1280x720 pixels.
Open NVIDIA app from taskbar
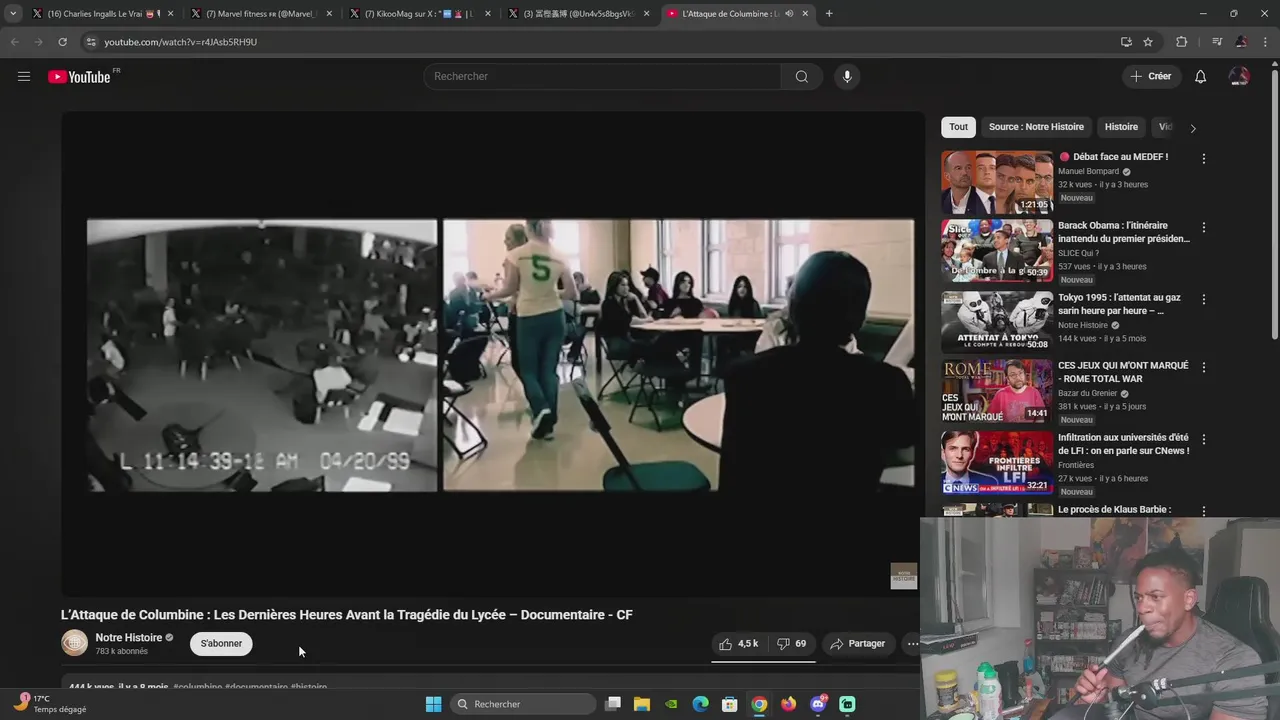(672, 704)
